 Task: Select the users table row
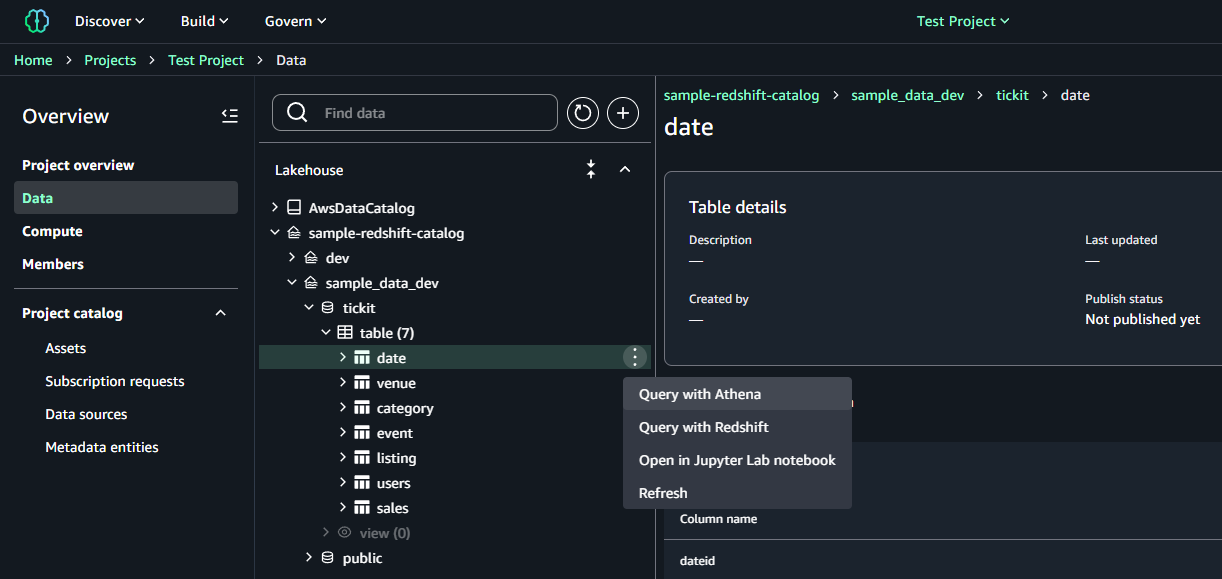(x=455, y=483)
